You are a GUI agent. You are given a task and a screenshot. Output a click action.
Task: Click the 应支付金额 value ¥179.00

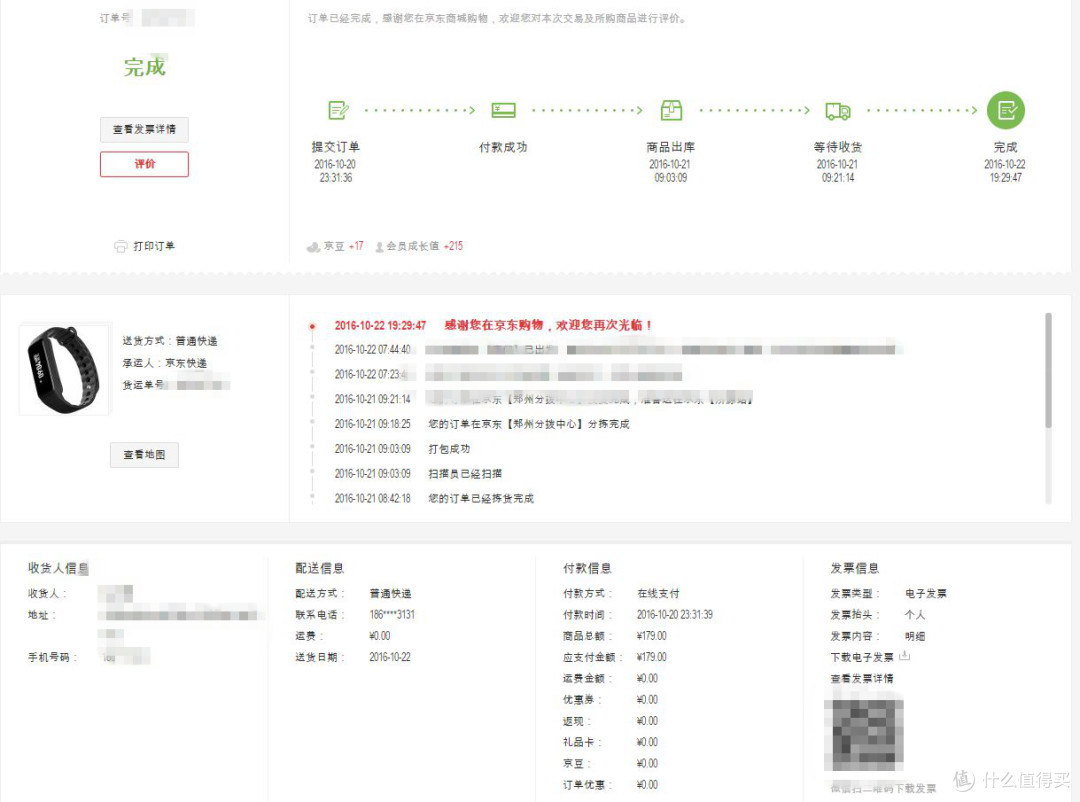[652, 657]
